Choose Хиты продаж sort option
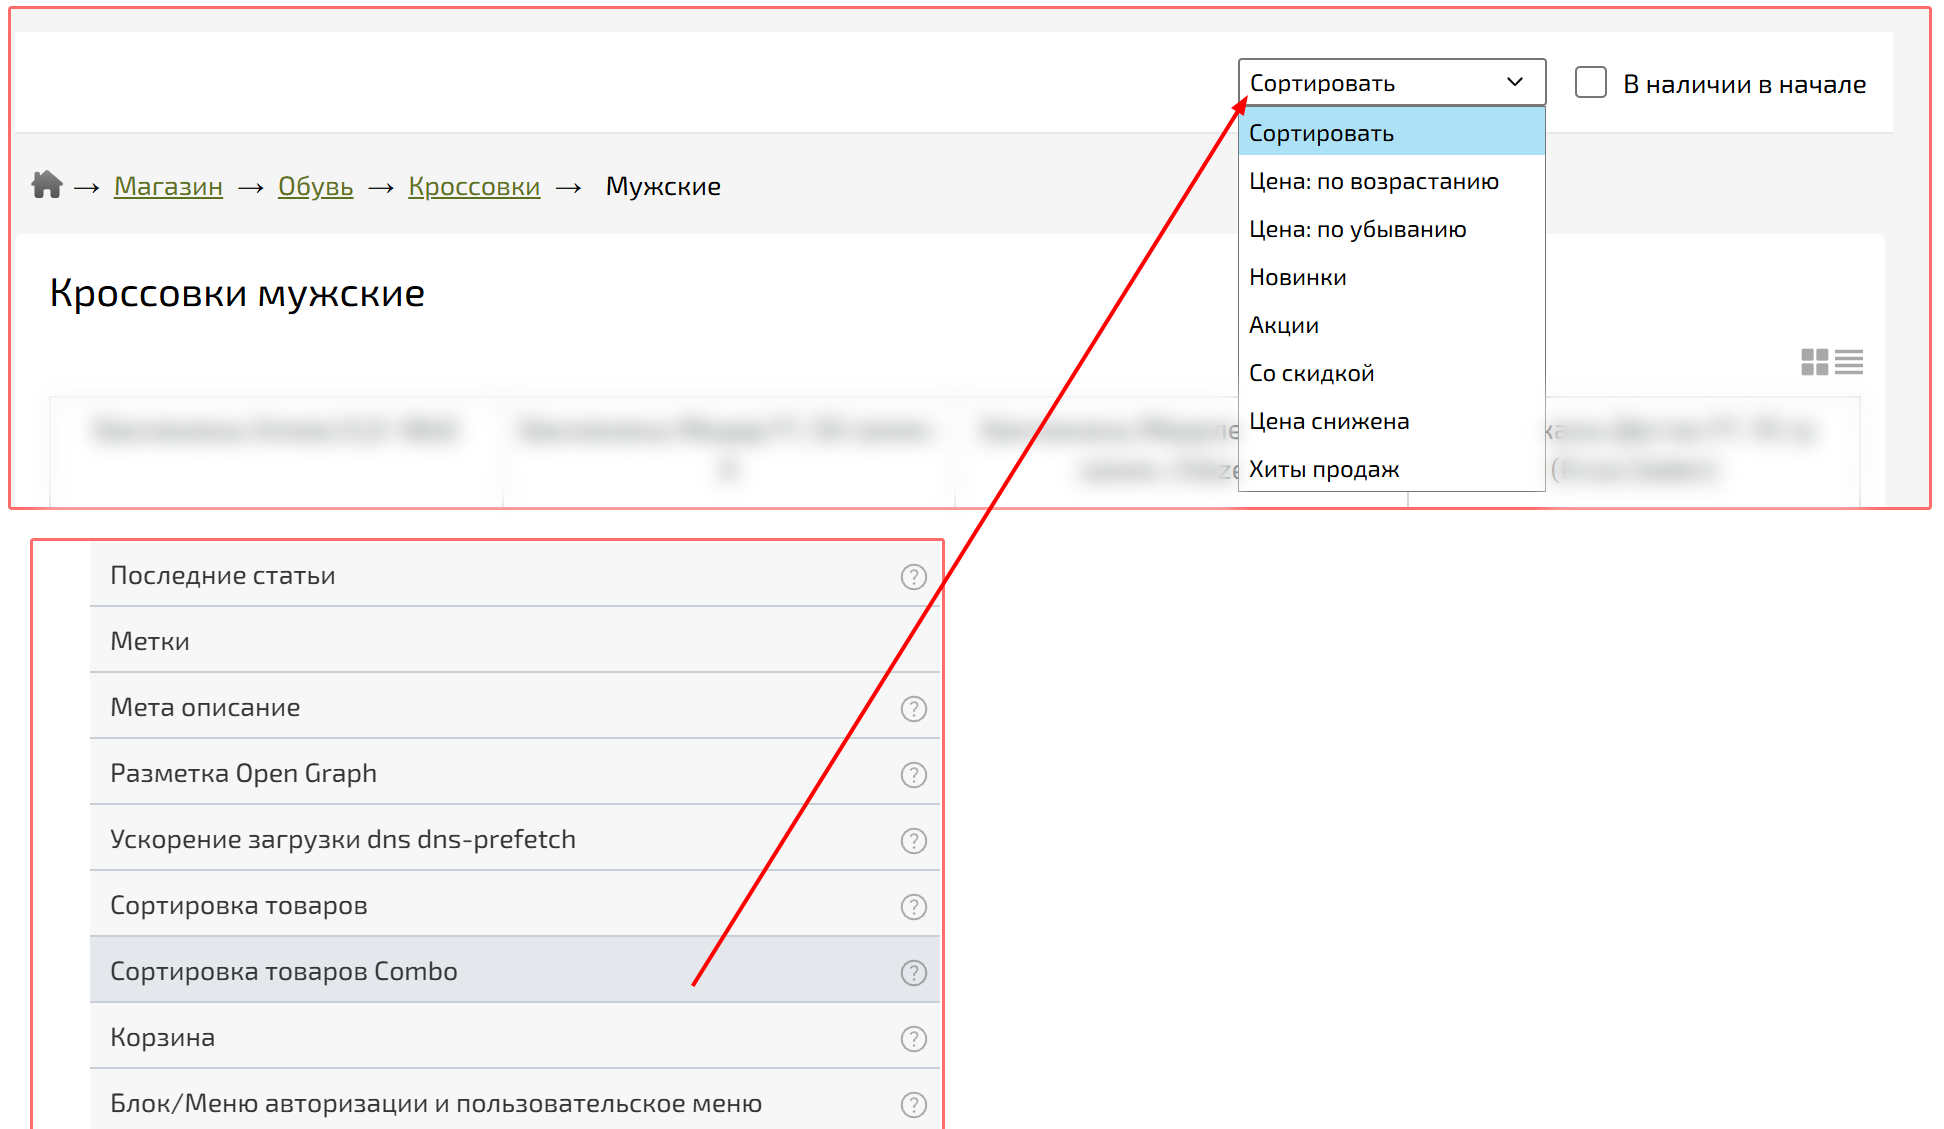Screen dimensions: 1944x1129 tap(1323, 470)
